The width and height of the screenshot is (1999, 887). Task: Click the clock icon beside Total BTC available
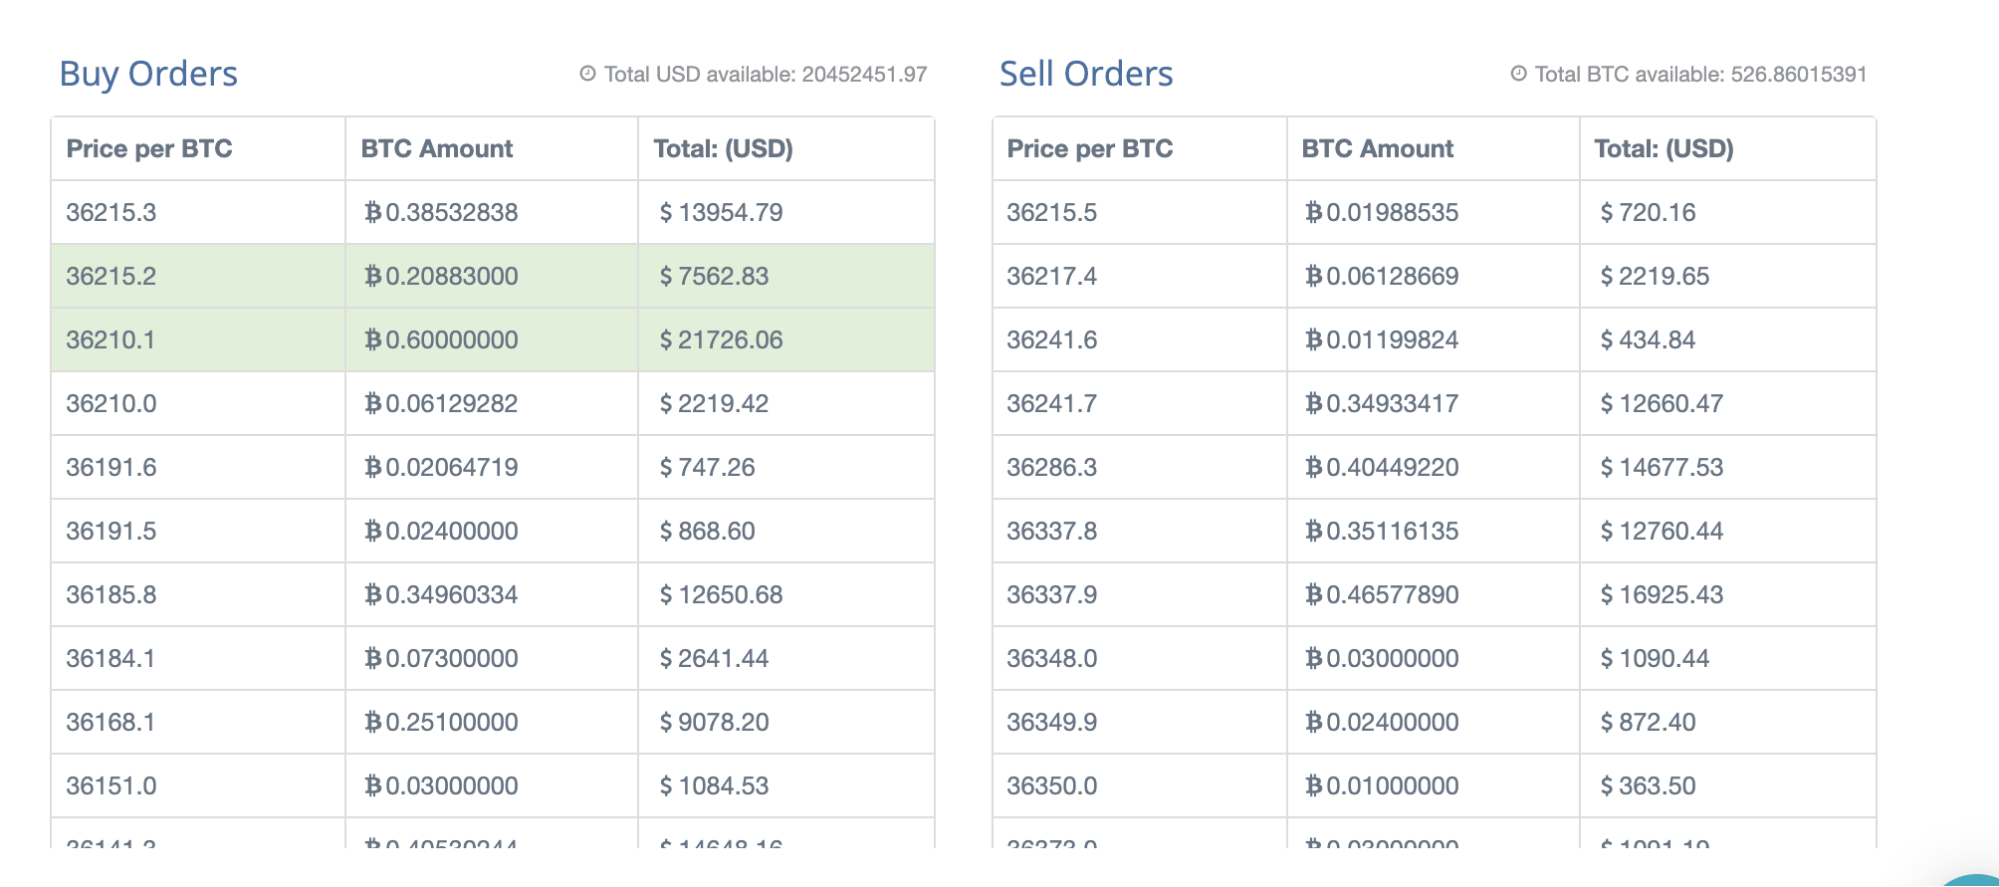[x=1518, y=73]
